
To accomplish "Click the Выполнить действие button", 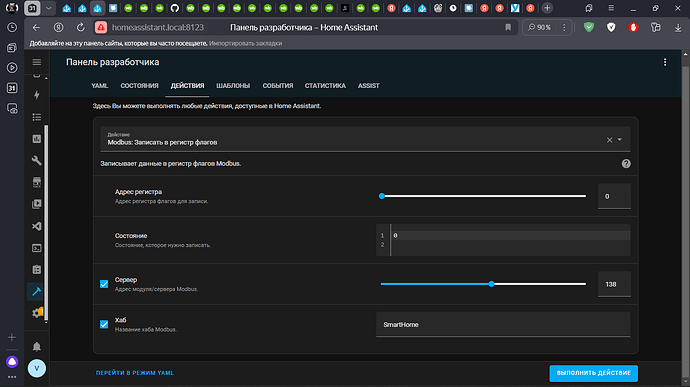I will [593, 373].
